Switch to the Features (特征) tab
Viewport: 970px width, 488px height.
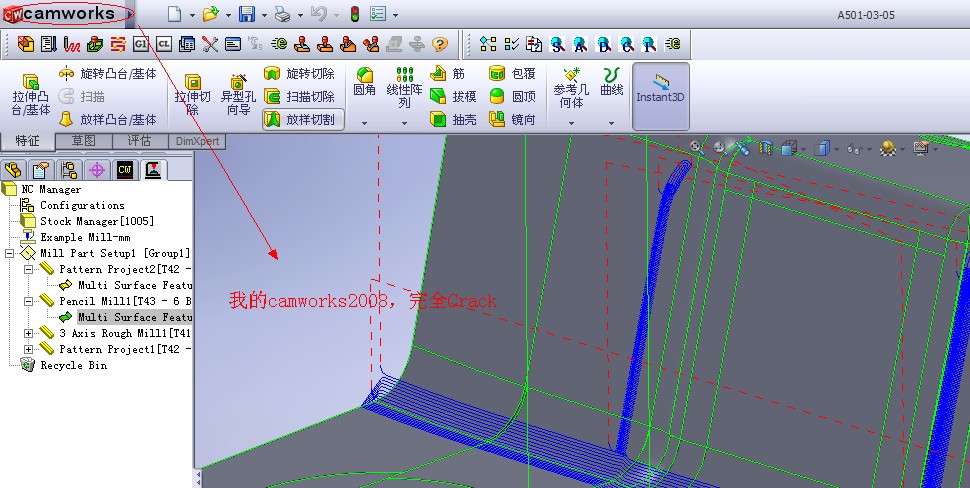pos(27,141)
